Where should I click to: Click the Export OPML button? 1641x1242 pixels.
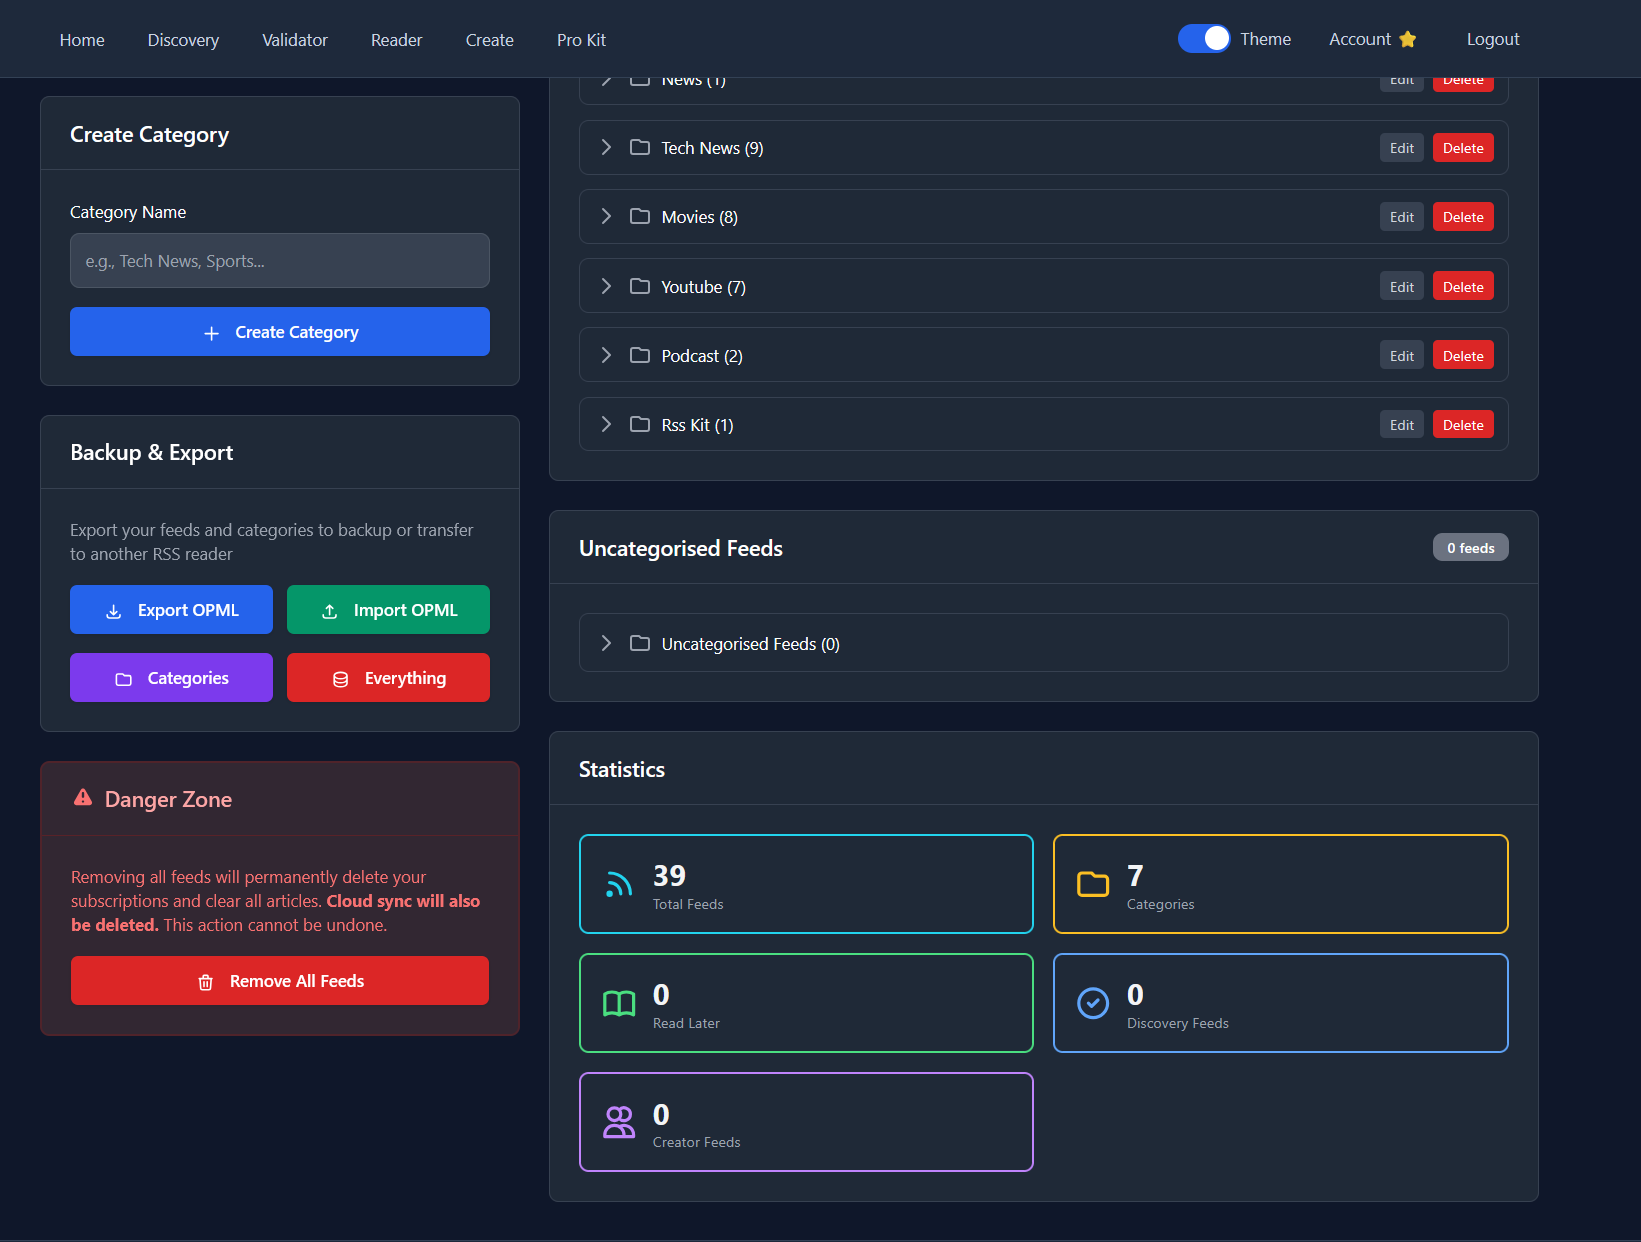[x=171, y=609]
